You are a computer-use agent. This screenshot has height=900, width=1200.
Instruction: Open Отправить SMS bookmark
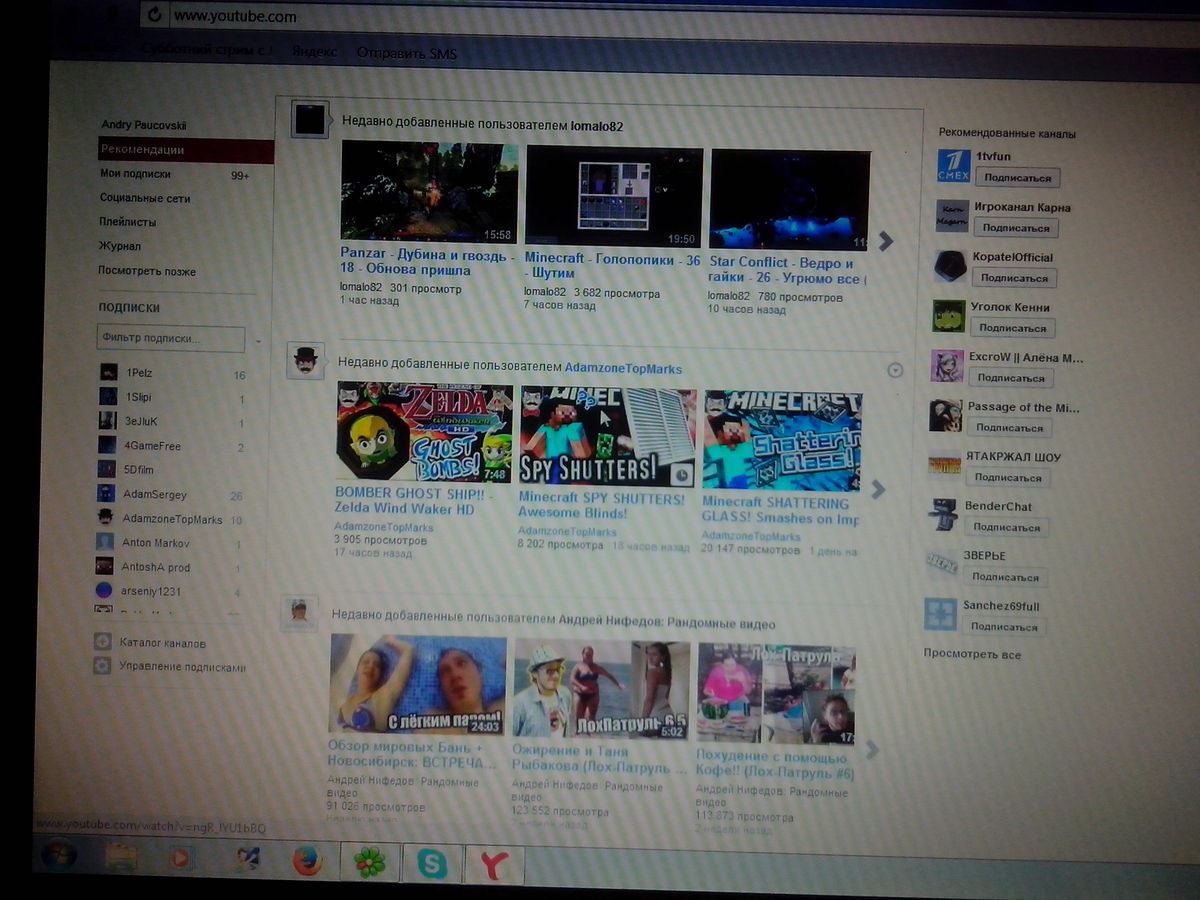[406, 53]
